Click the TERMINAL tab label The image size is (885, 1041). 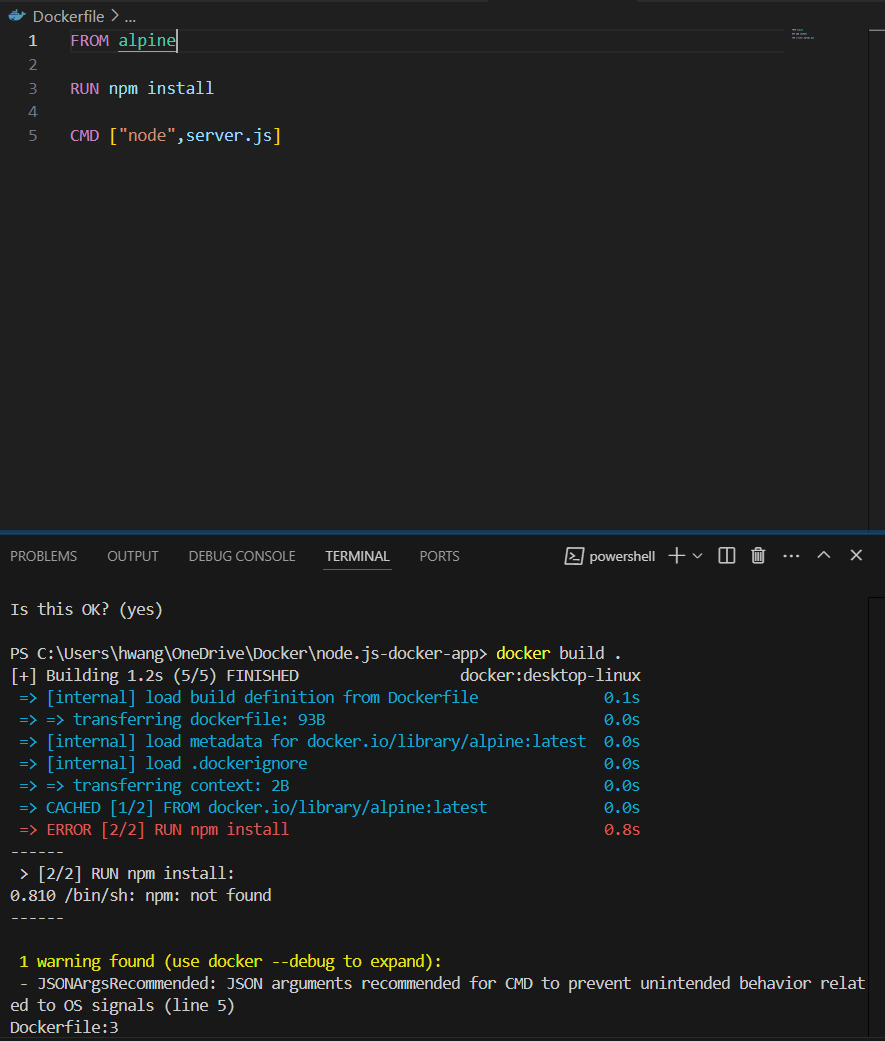pyautogui.click(x=357, y=556)
